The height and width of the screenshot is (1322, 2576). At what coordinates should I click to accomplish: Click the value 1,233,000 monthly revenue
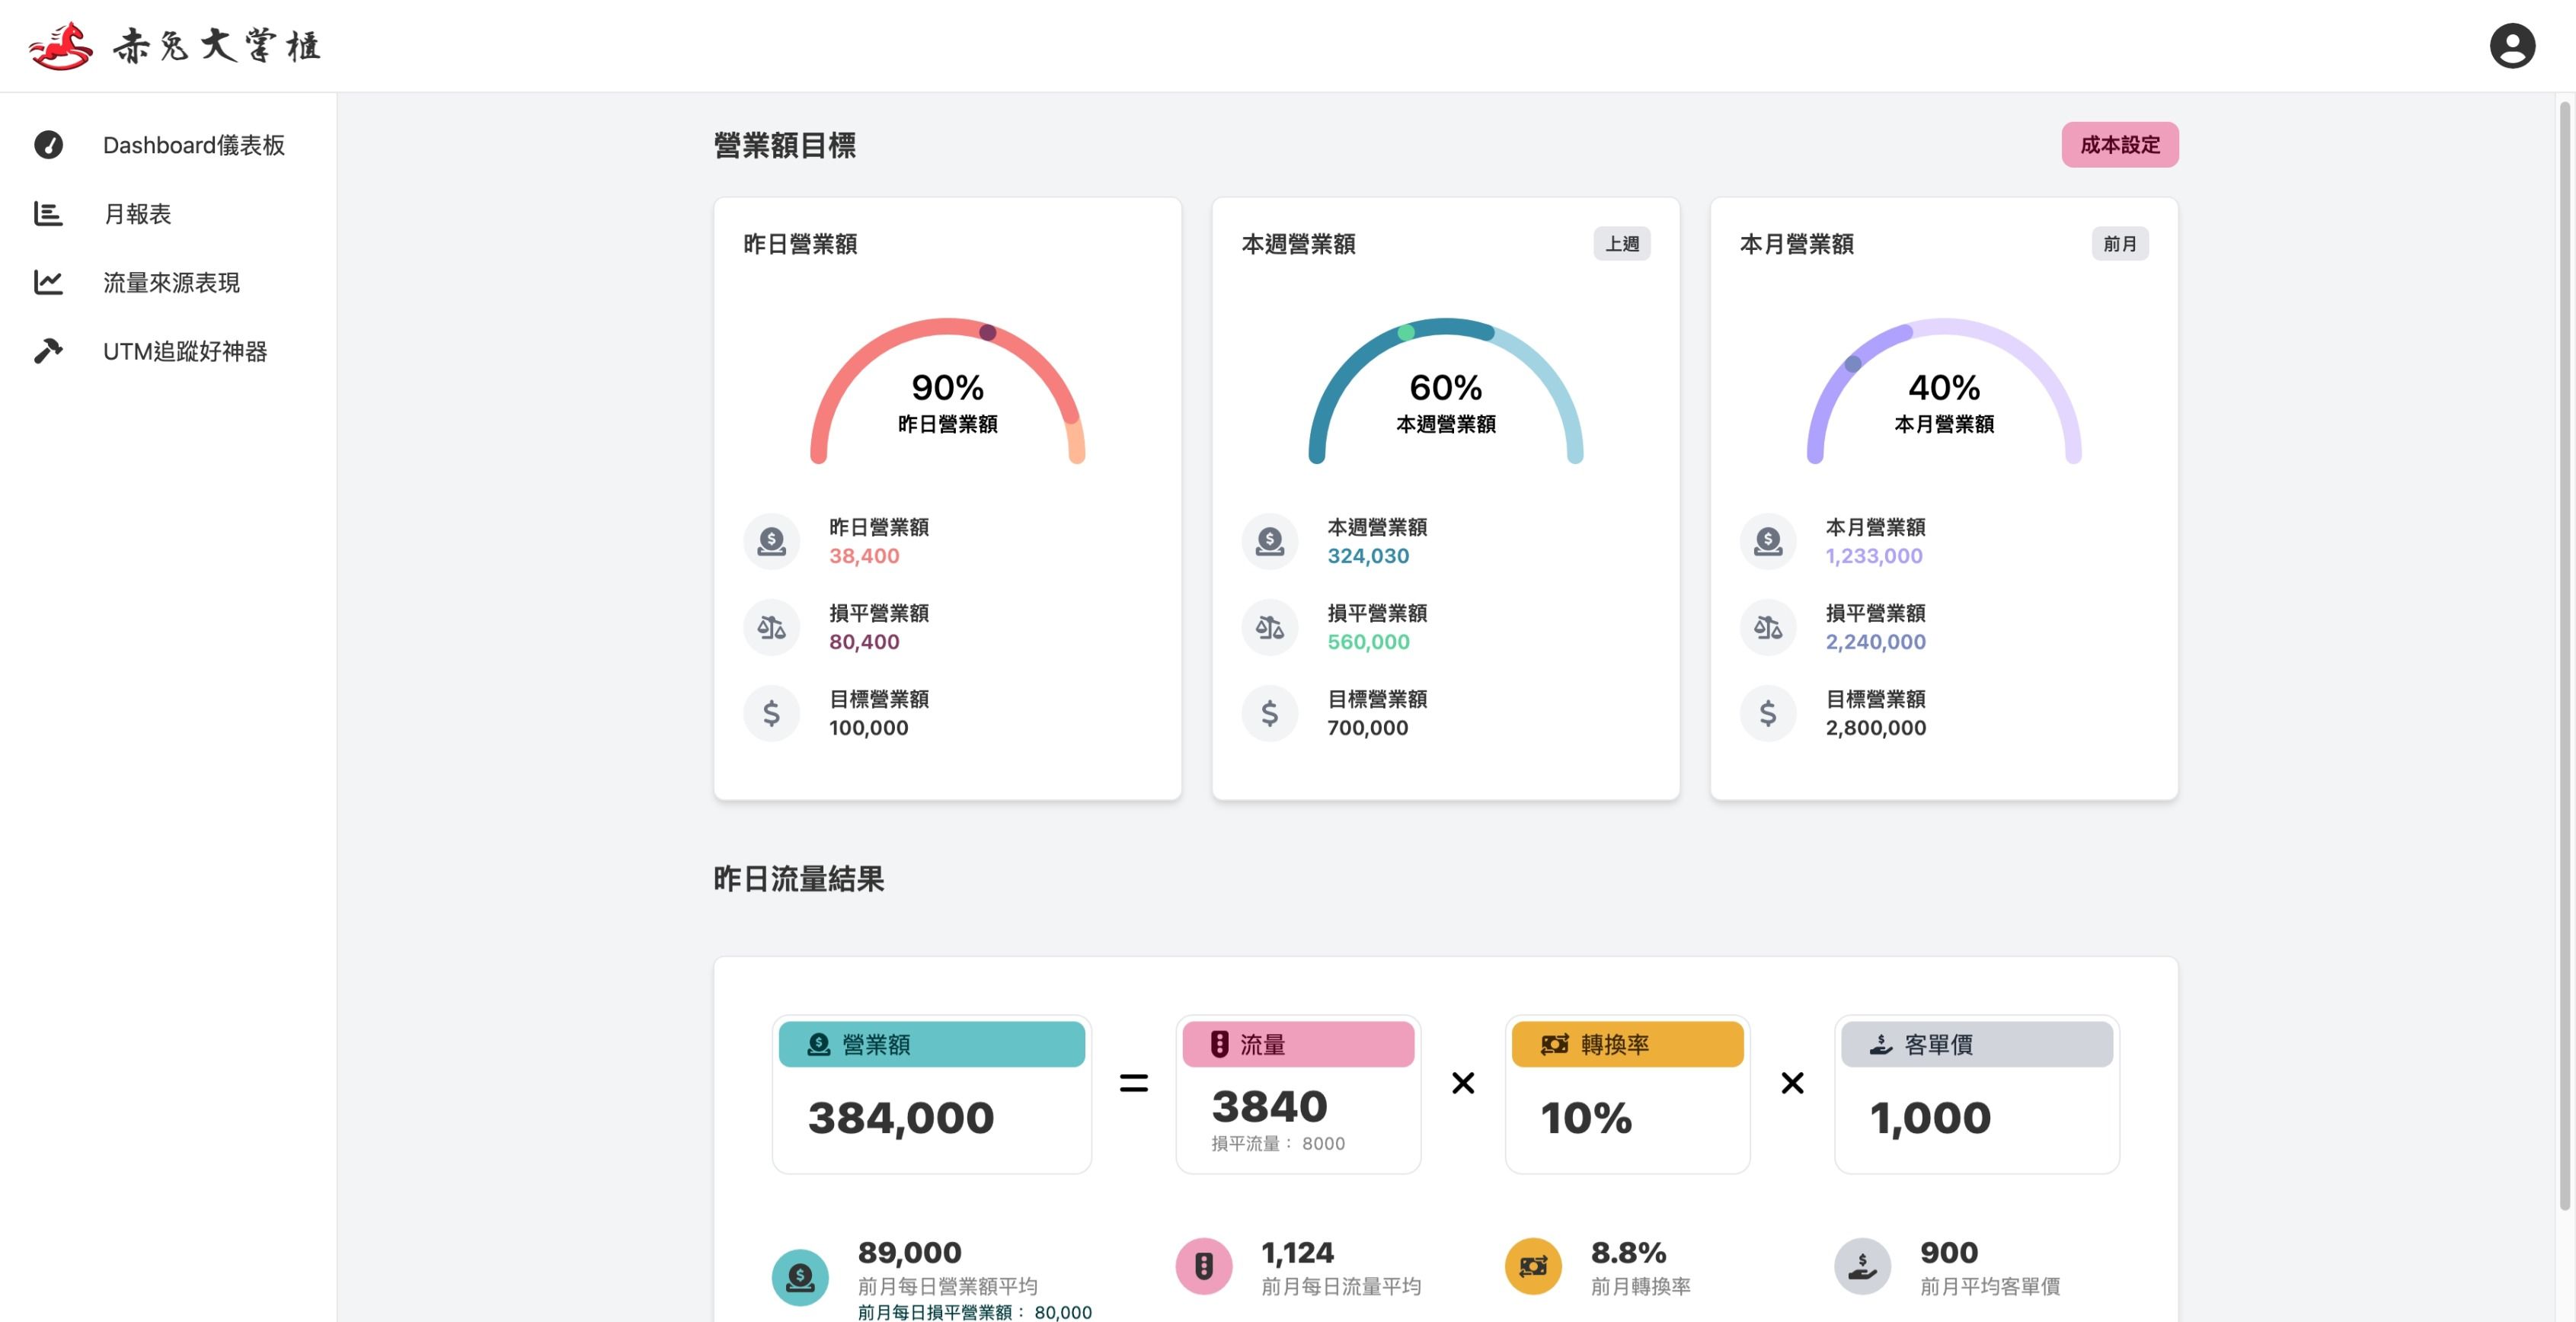click(x=1873, y=556)
